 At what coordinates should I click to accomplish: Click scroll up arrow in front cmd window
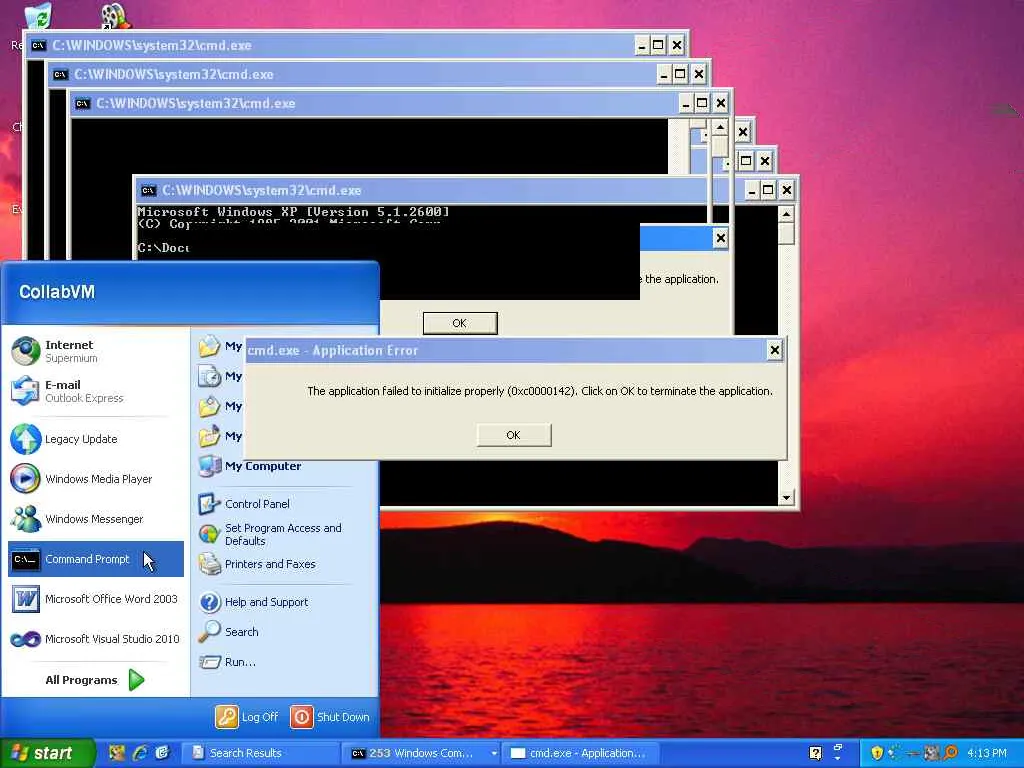click(x=786, y=214)
